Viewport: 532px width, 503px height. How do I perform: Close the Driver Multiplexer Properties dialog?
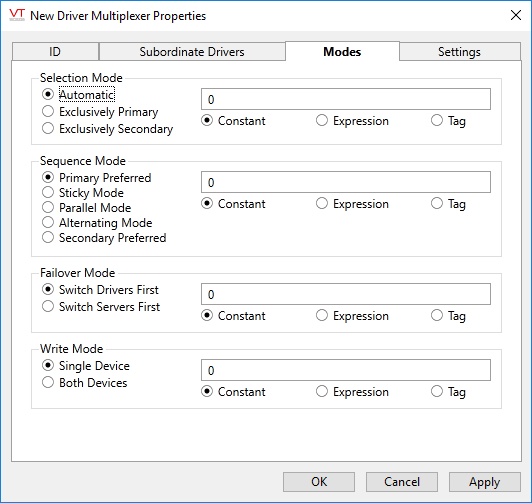pyautogui.click(x=516, y=15)
